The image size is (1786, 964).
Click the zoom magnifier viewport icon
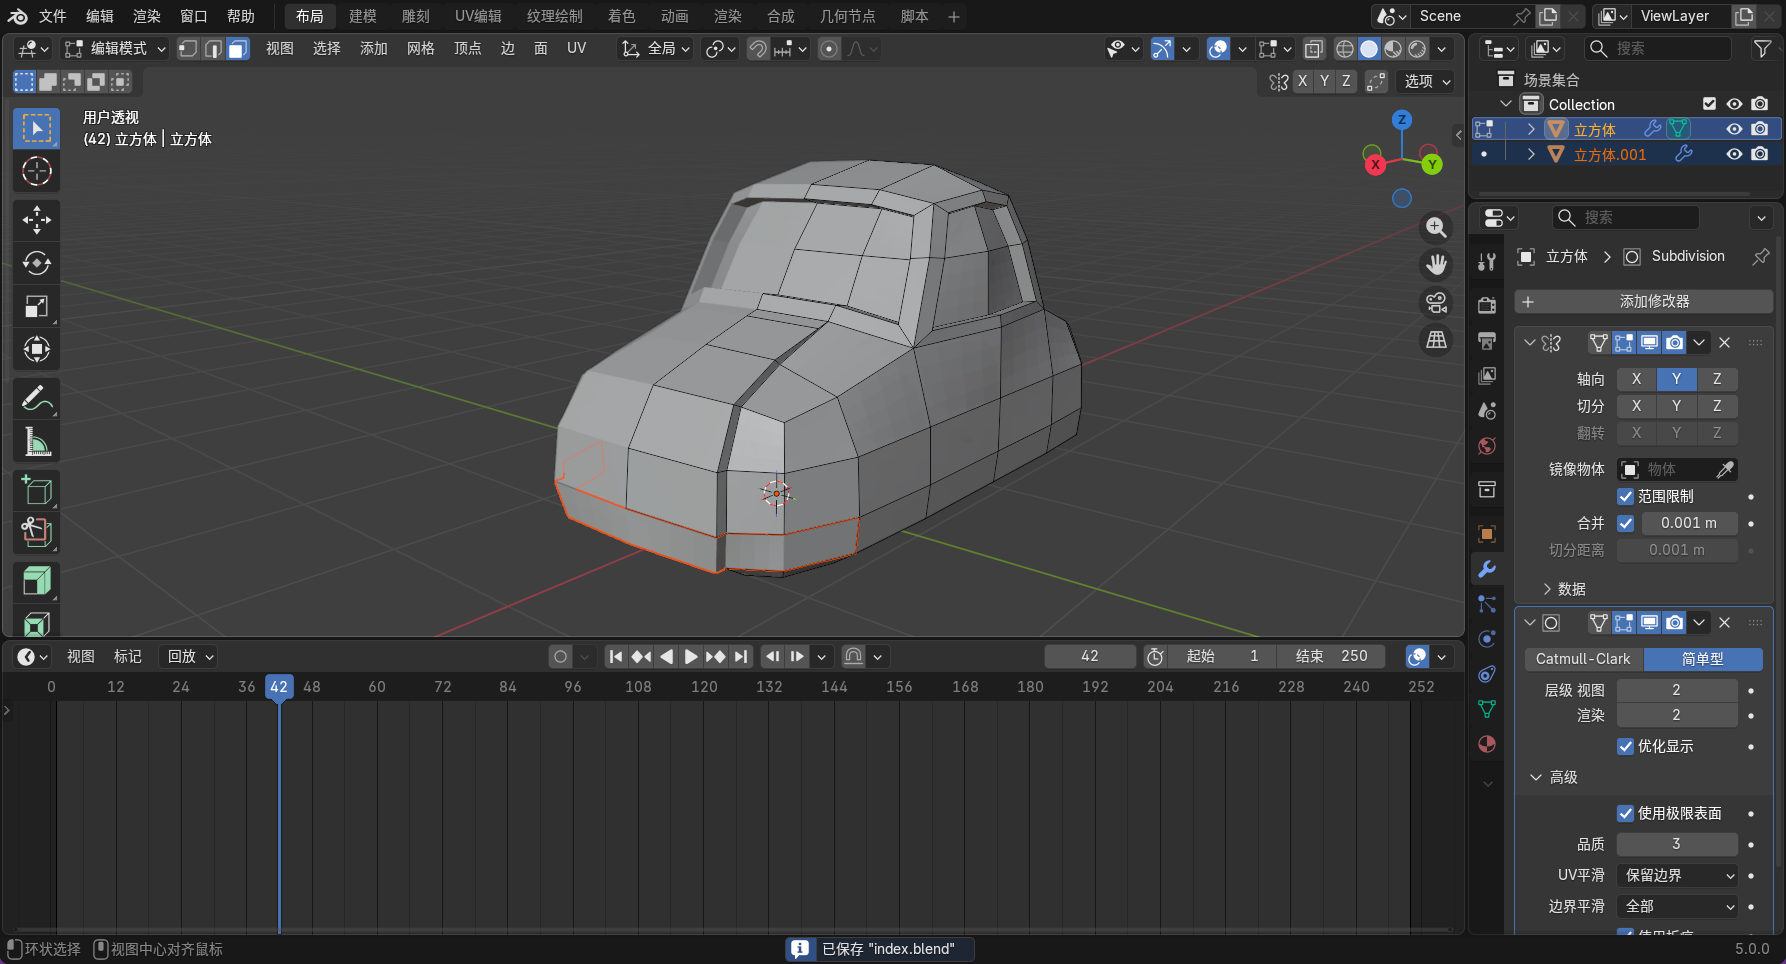pyautogui.click(x=1436, y=228)
